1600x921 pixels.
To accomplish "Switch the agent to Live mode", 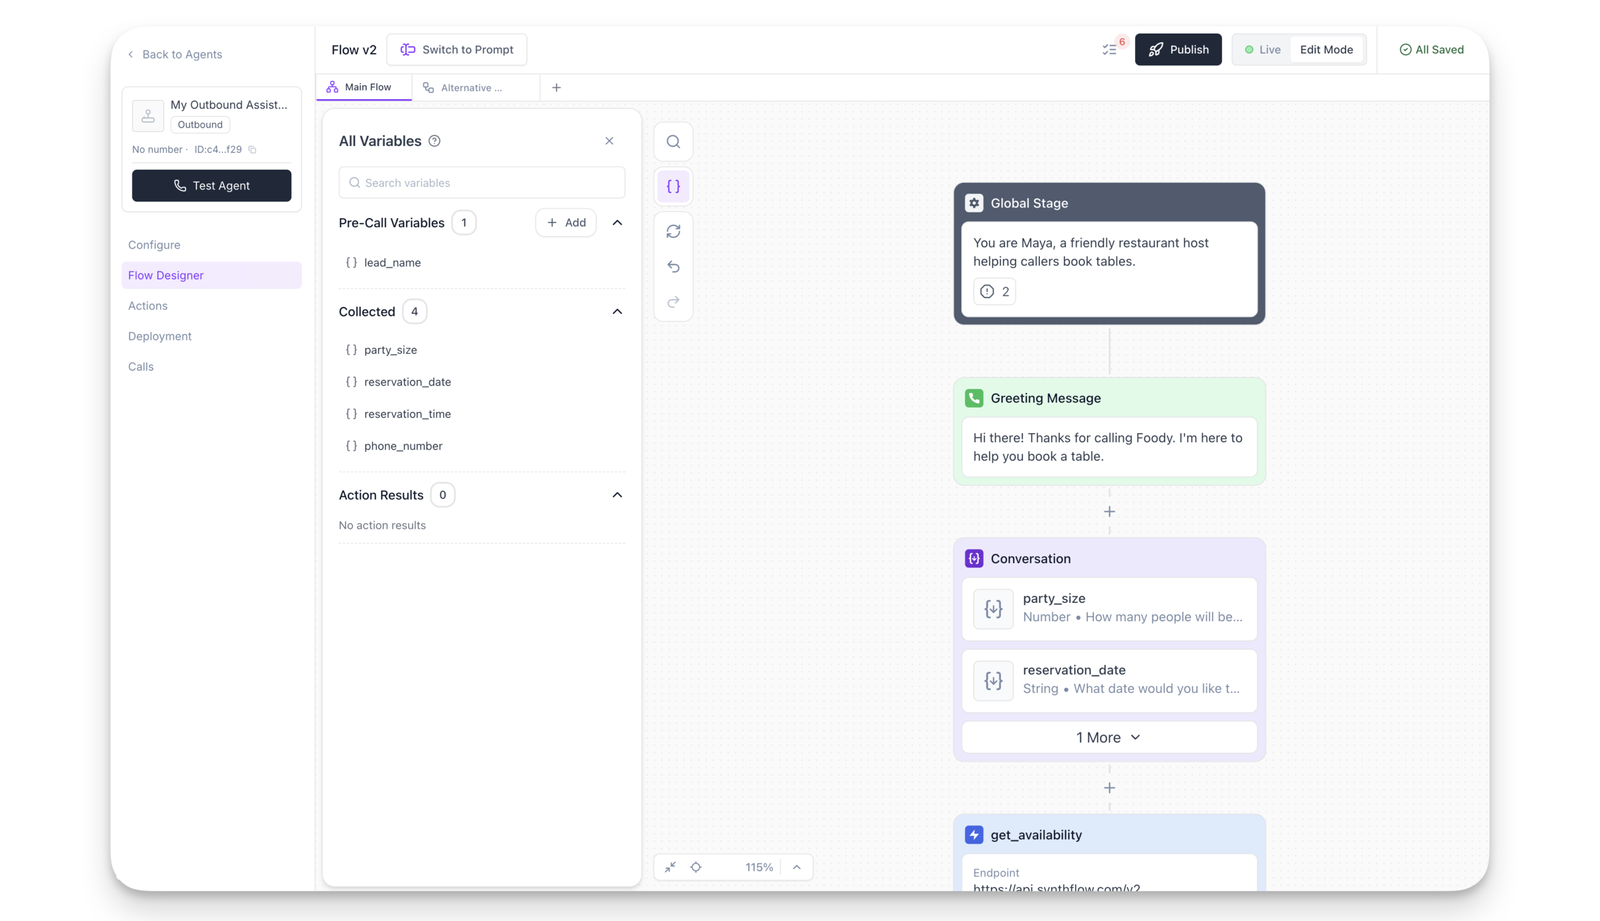I will click(x=1262, y=49).
